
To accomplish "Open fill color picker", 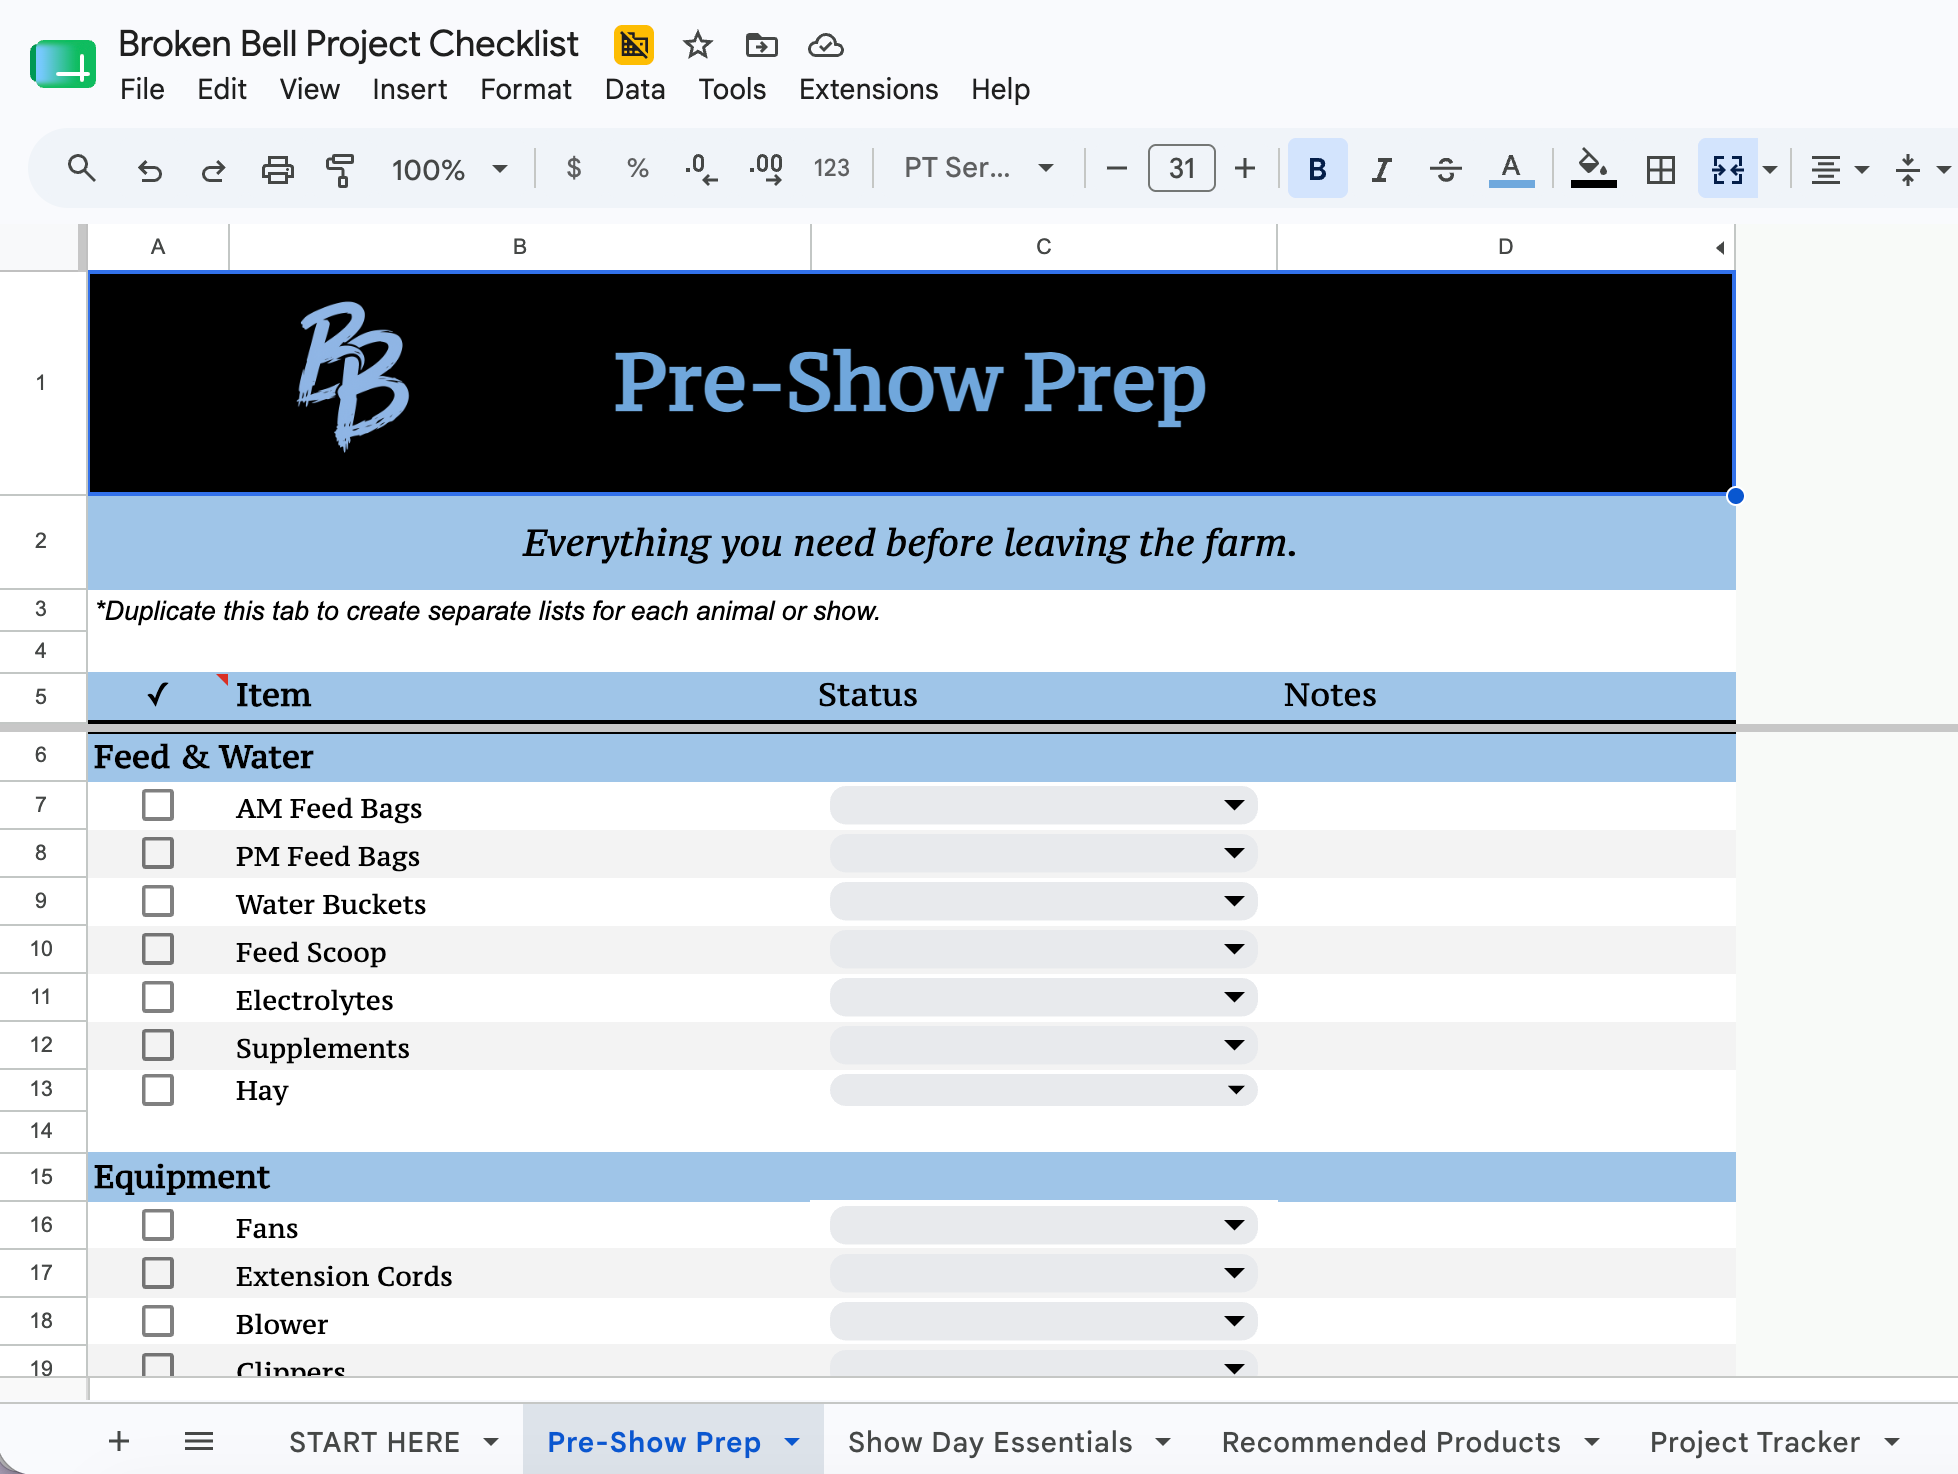I will (x=1593, y=169).
